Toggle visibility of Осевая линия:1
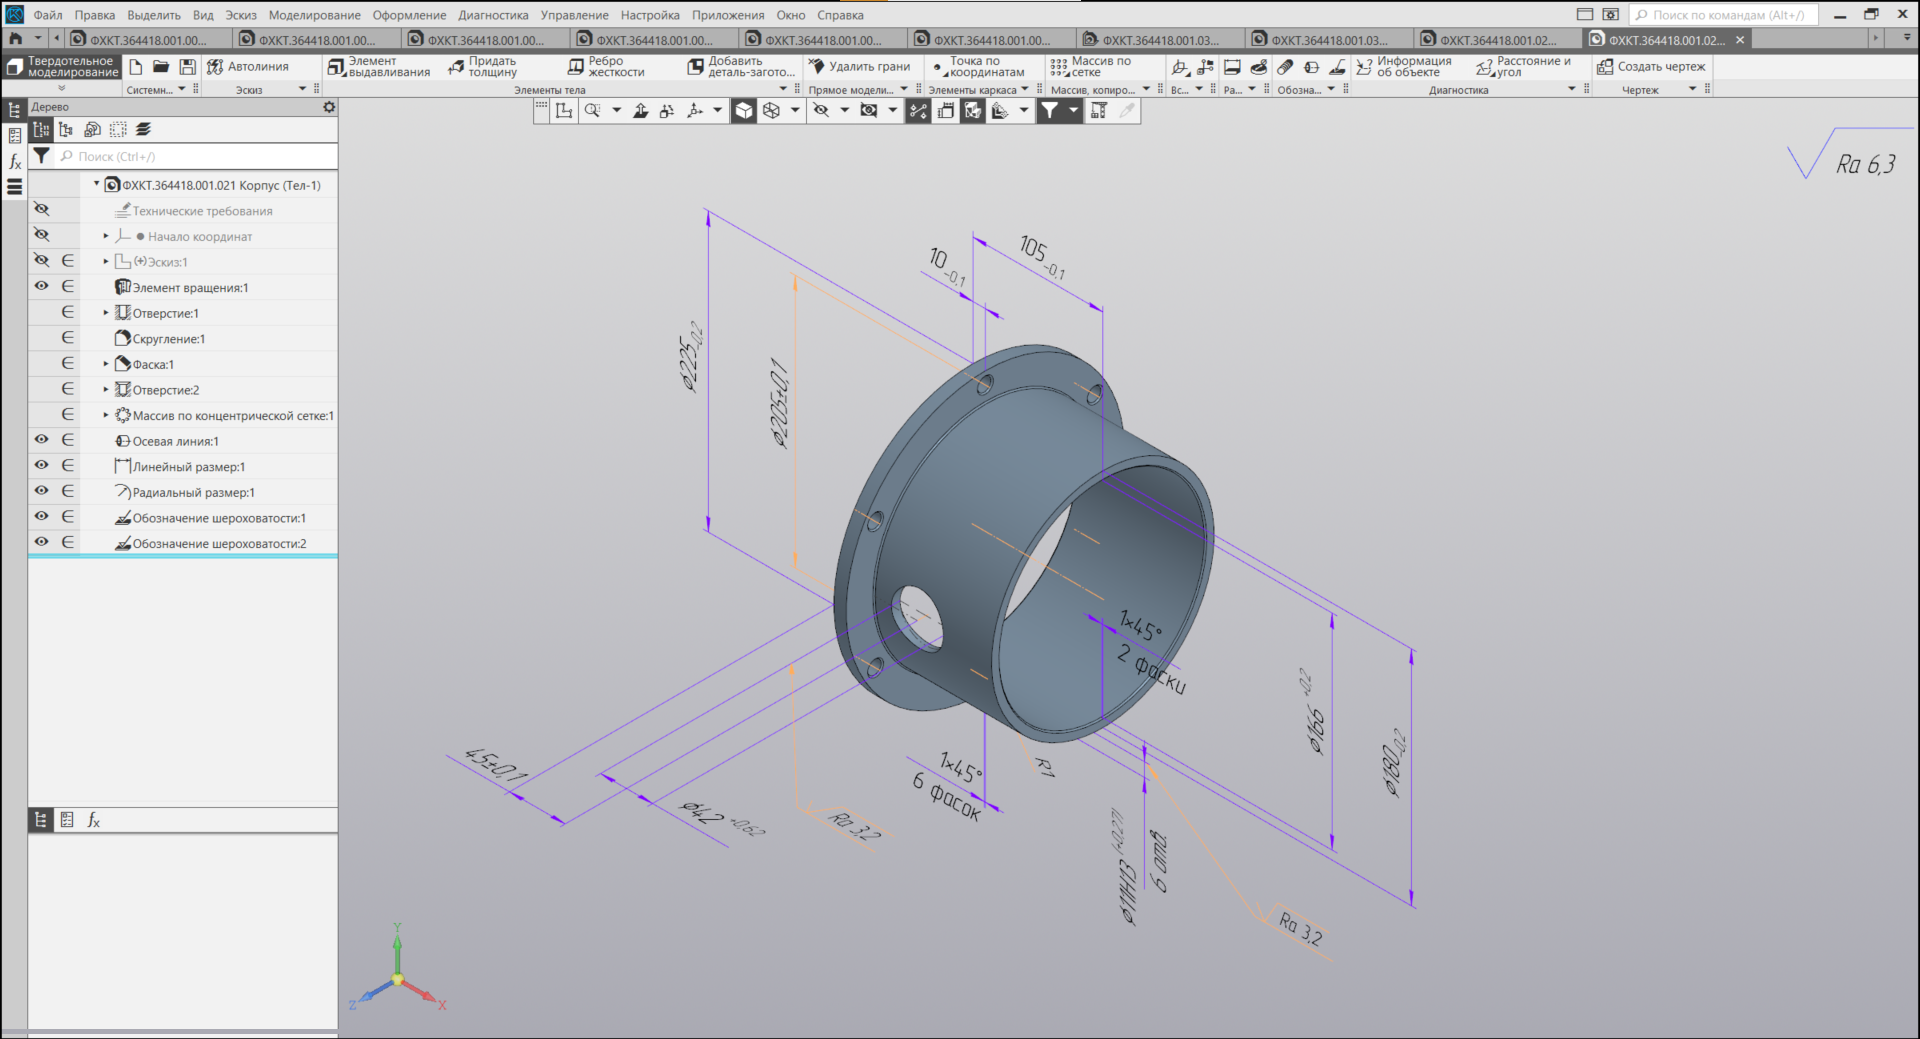The width and height of the screenshot is (1920, 1039). (x=41, y=440)
